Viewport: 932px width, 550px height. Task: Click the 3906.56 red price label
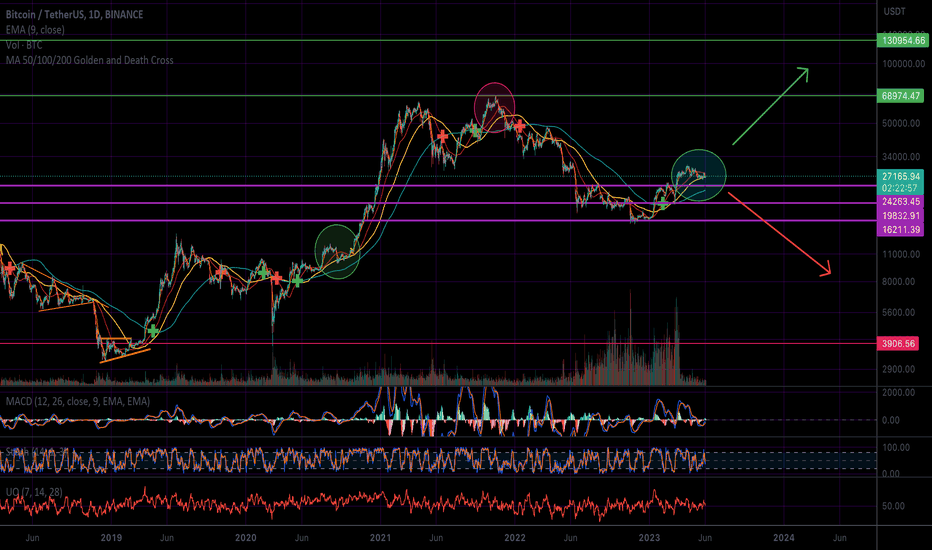(898, 344)
